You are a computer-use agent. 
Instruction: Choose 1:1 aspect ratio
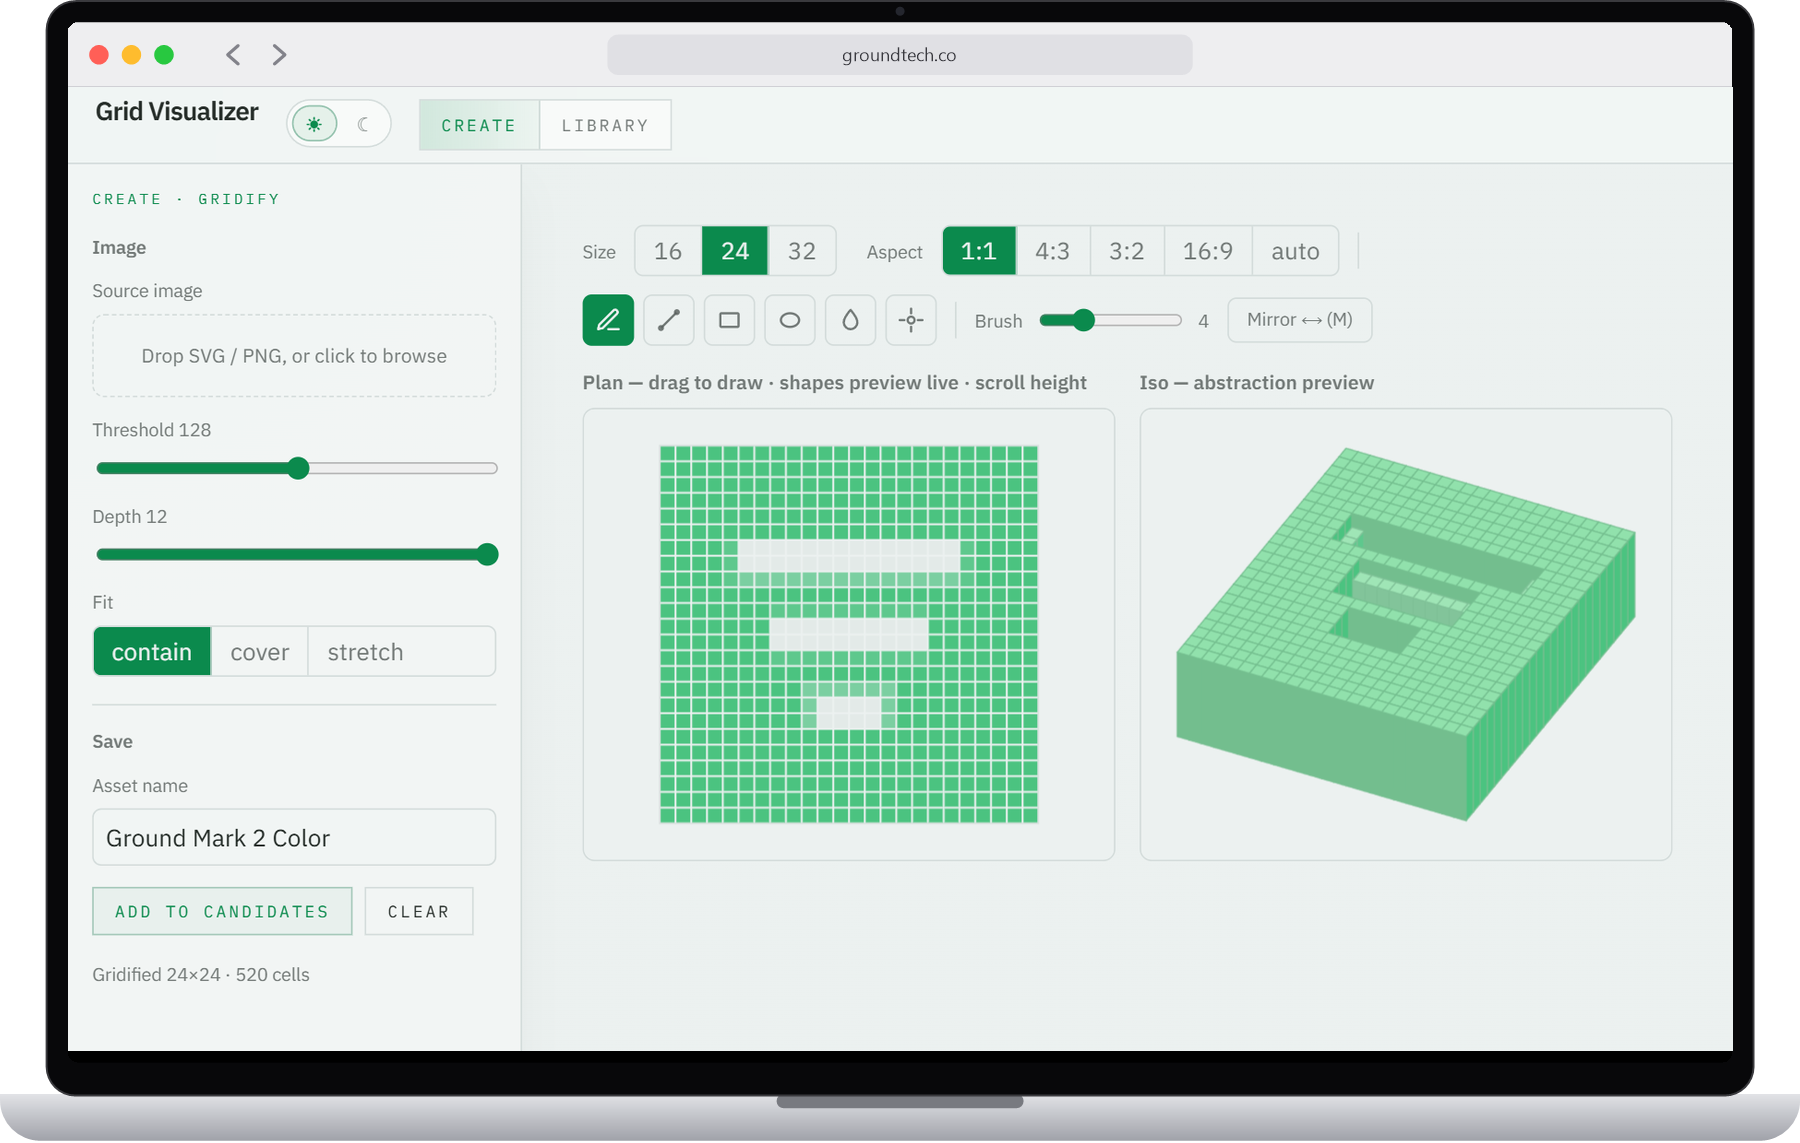[x=979, y=251]
